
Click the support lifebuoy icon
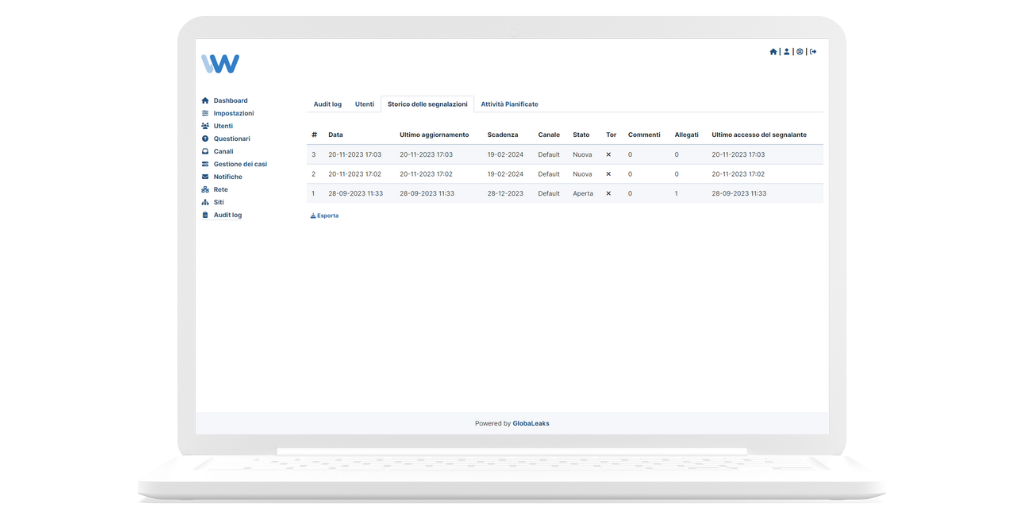tap(799, 52)
